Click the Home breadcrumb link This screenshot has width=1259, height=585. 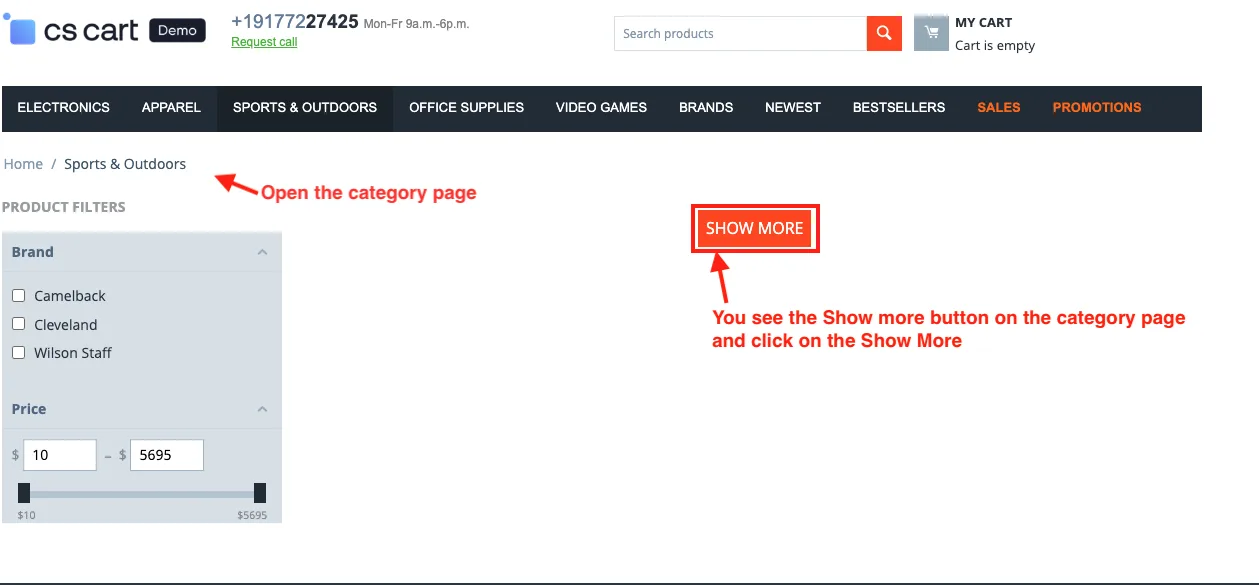coord(23,164)
